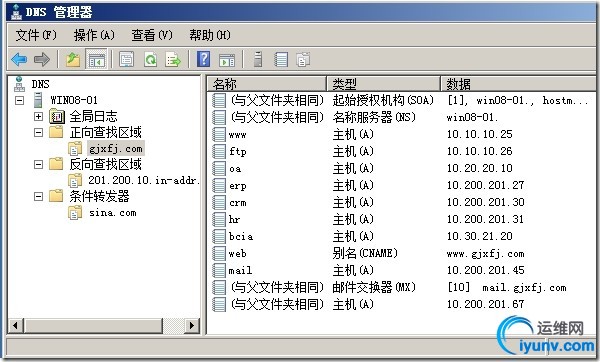Screen dimensions: 600x362
Task: Click the tree pane horizontal scrollbar thumb
Action: pos(93,326)
